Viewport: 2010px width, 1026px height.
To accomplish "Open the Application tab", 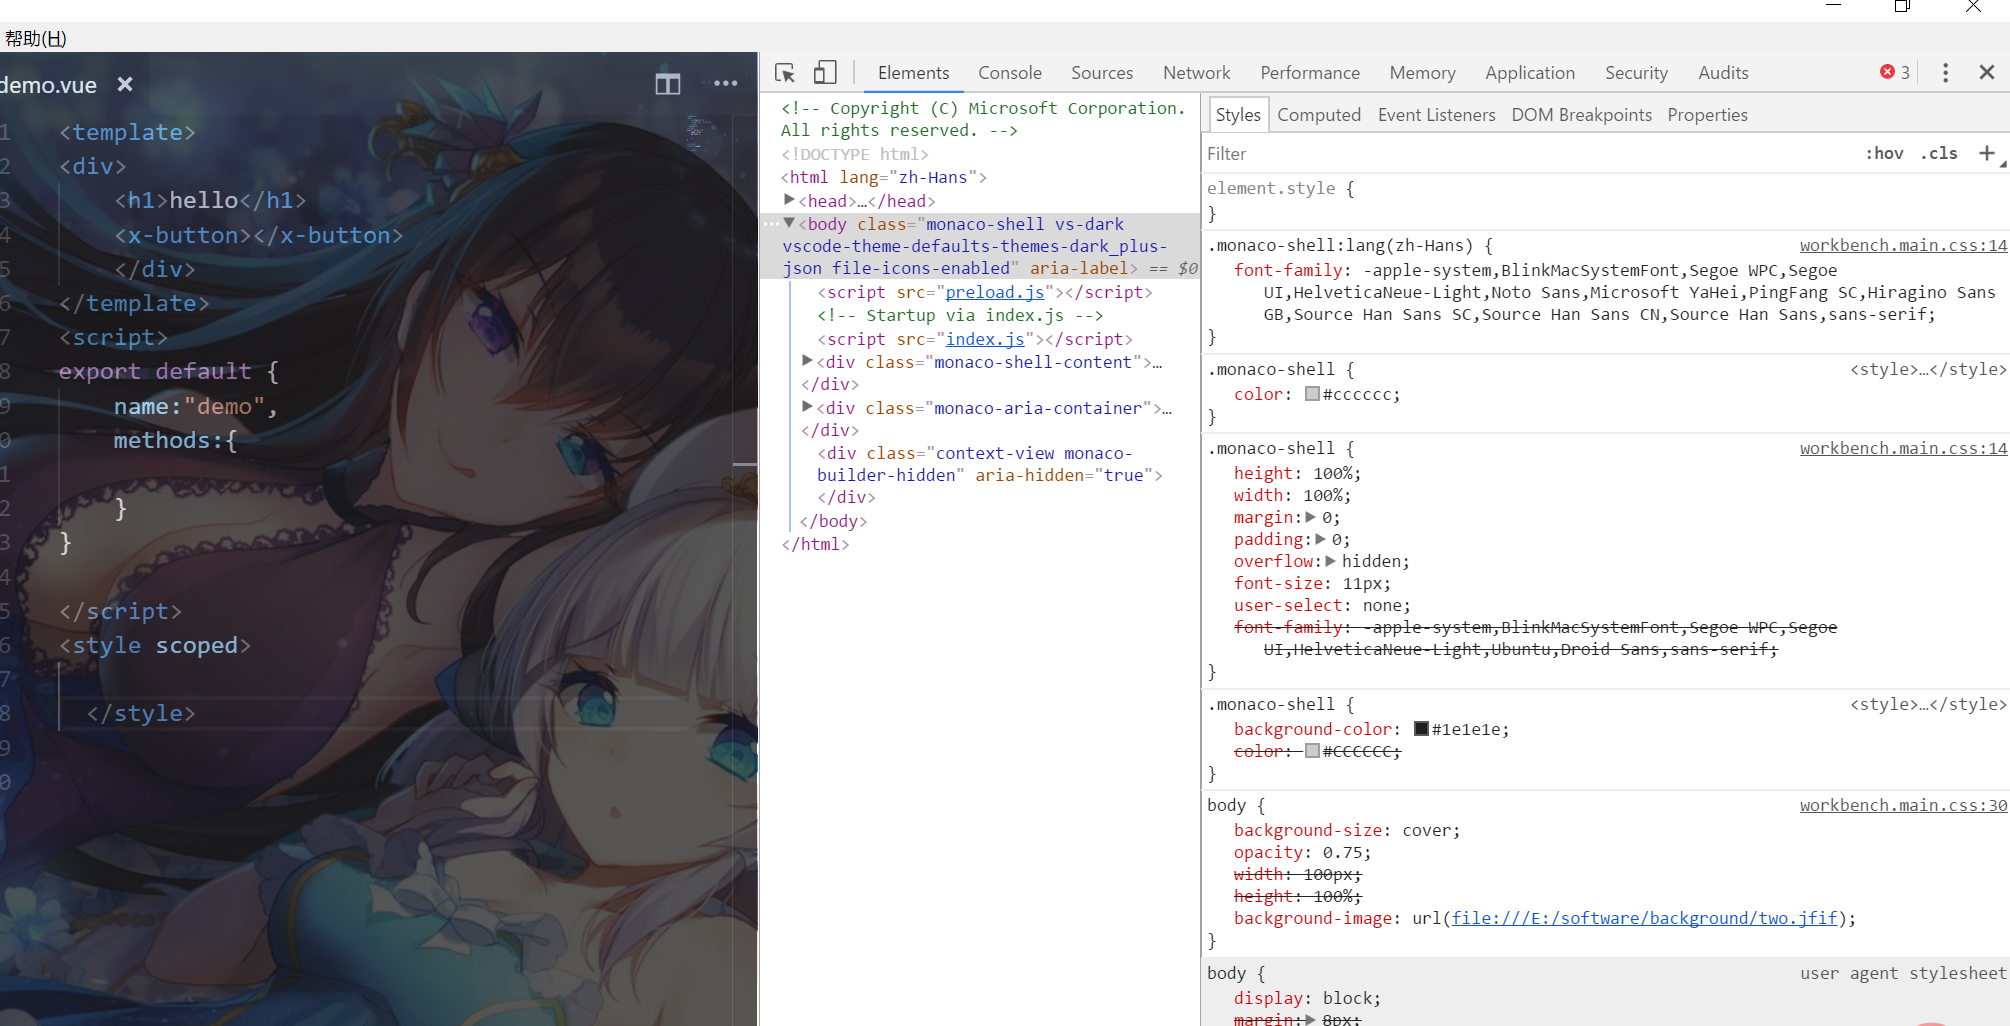I will [x=1530, y=73].
